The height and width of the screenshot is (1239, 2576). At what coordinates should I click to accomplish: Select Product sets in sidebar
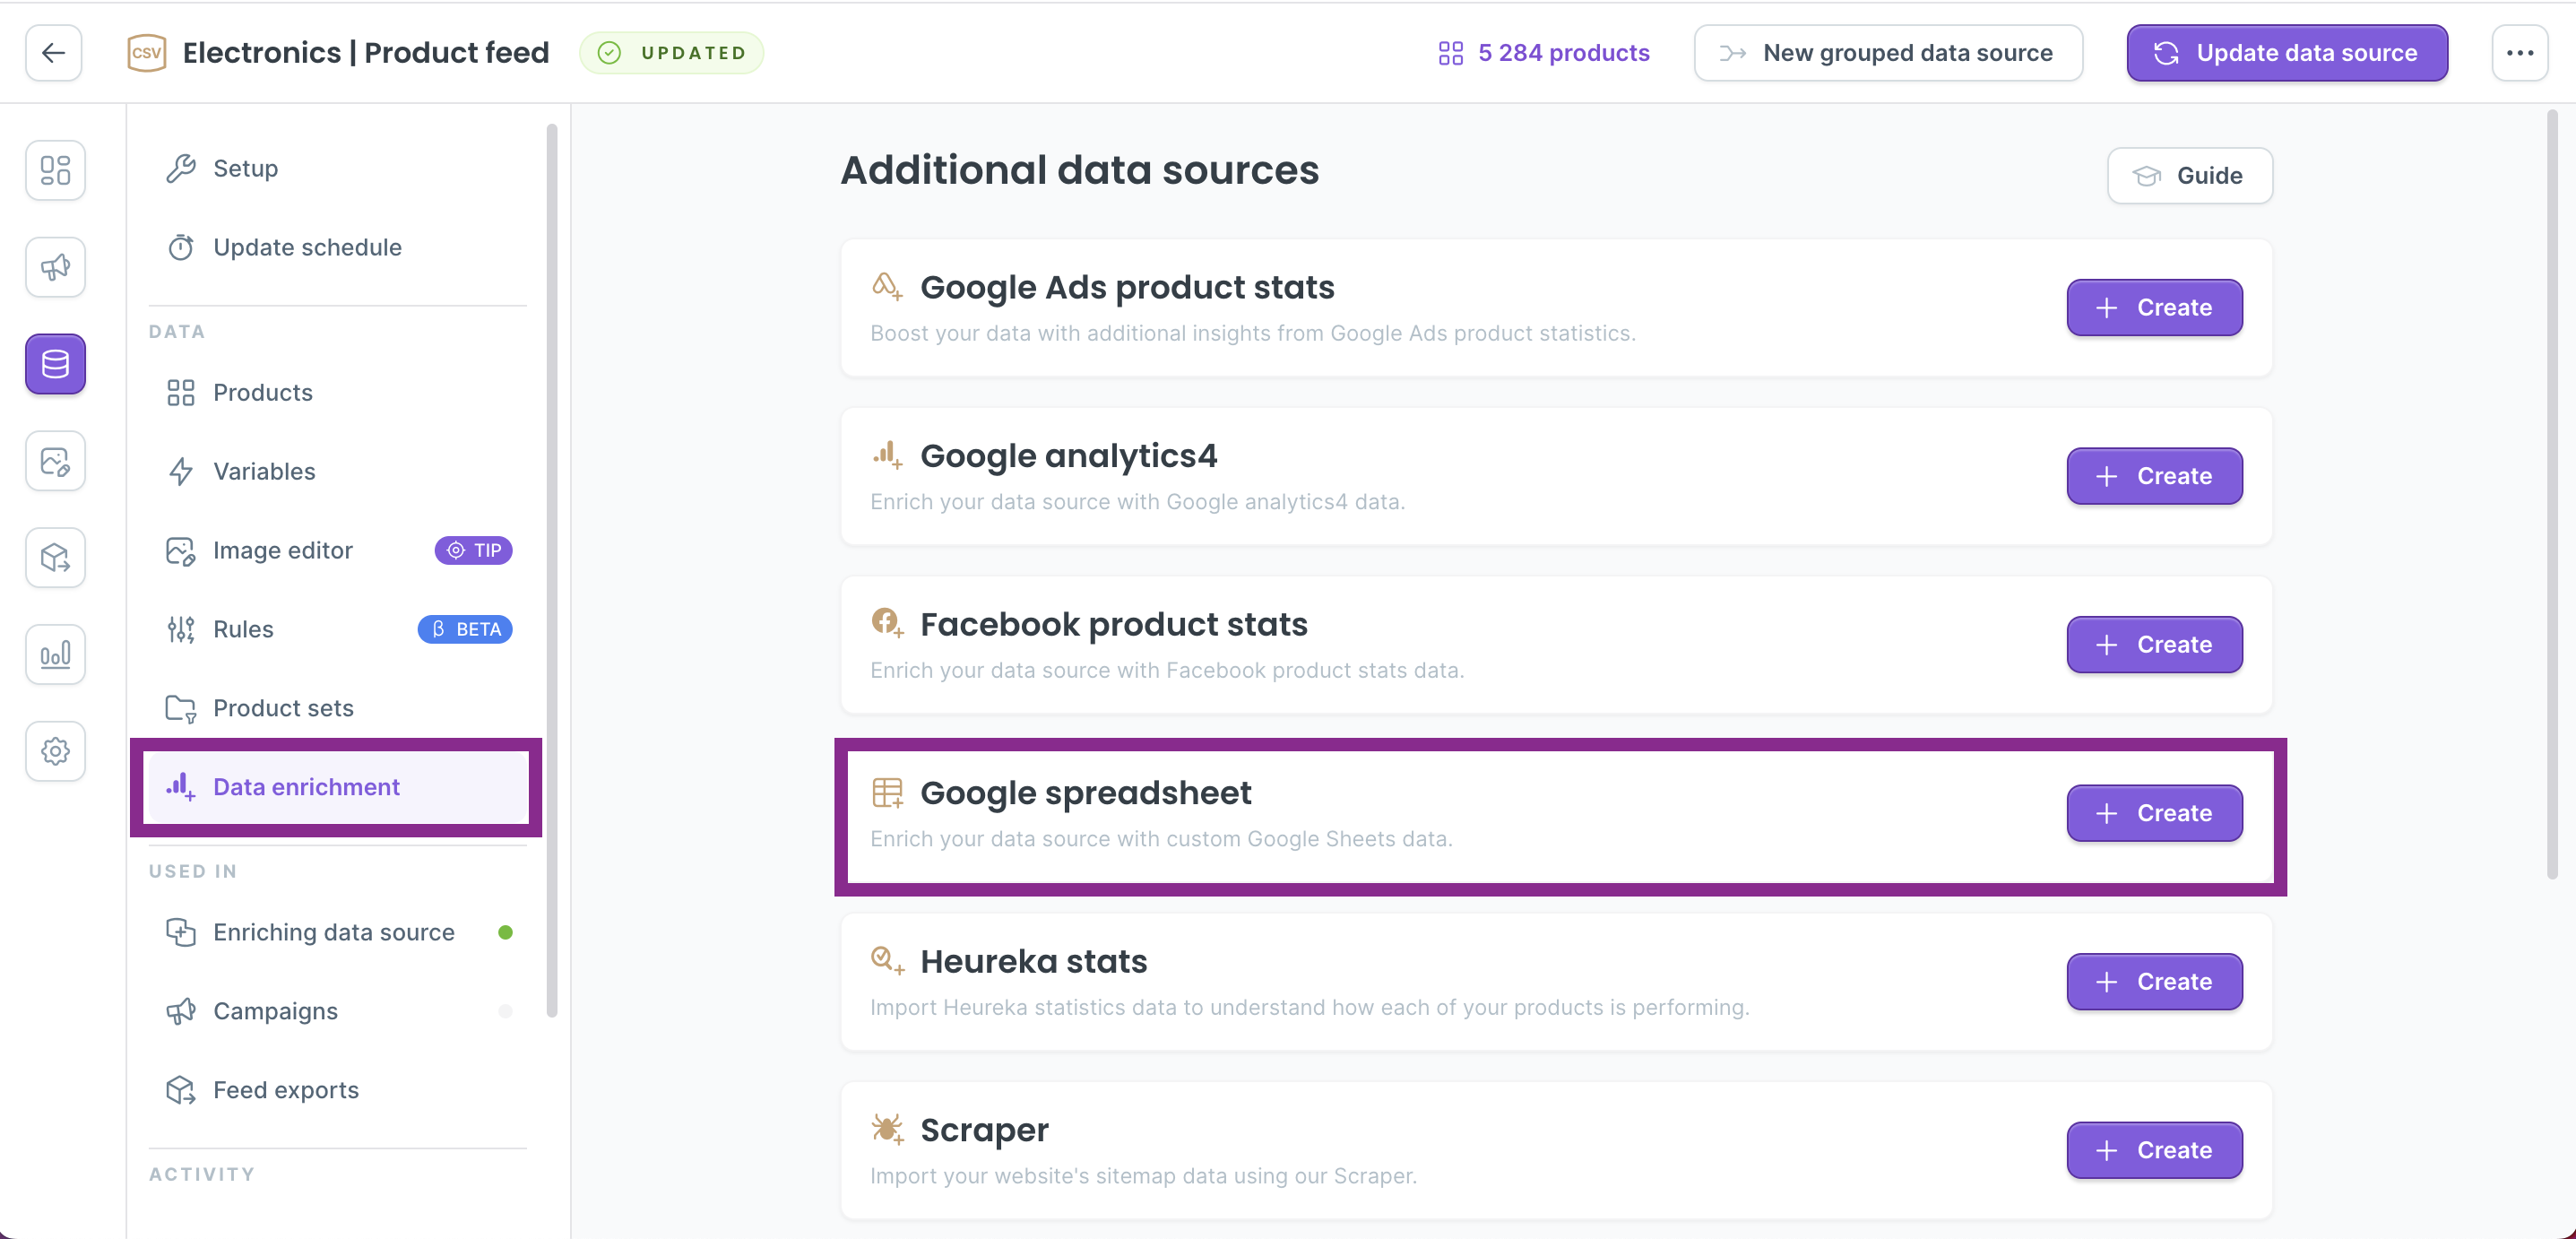tap(283, 708)
